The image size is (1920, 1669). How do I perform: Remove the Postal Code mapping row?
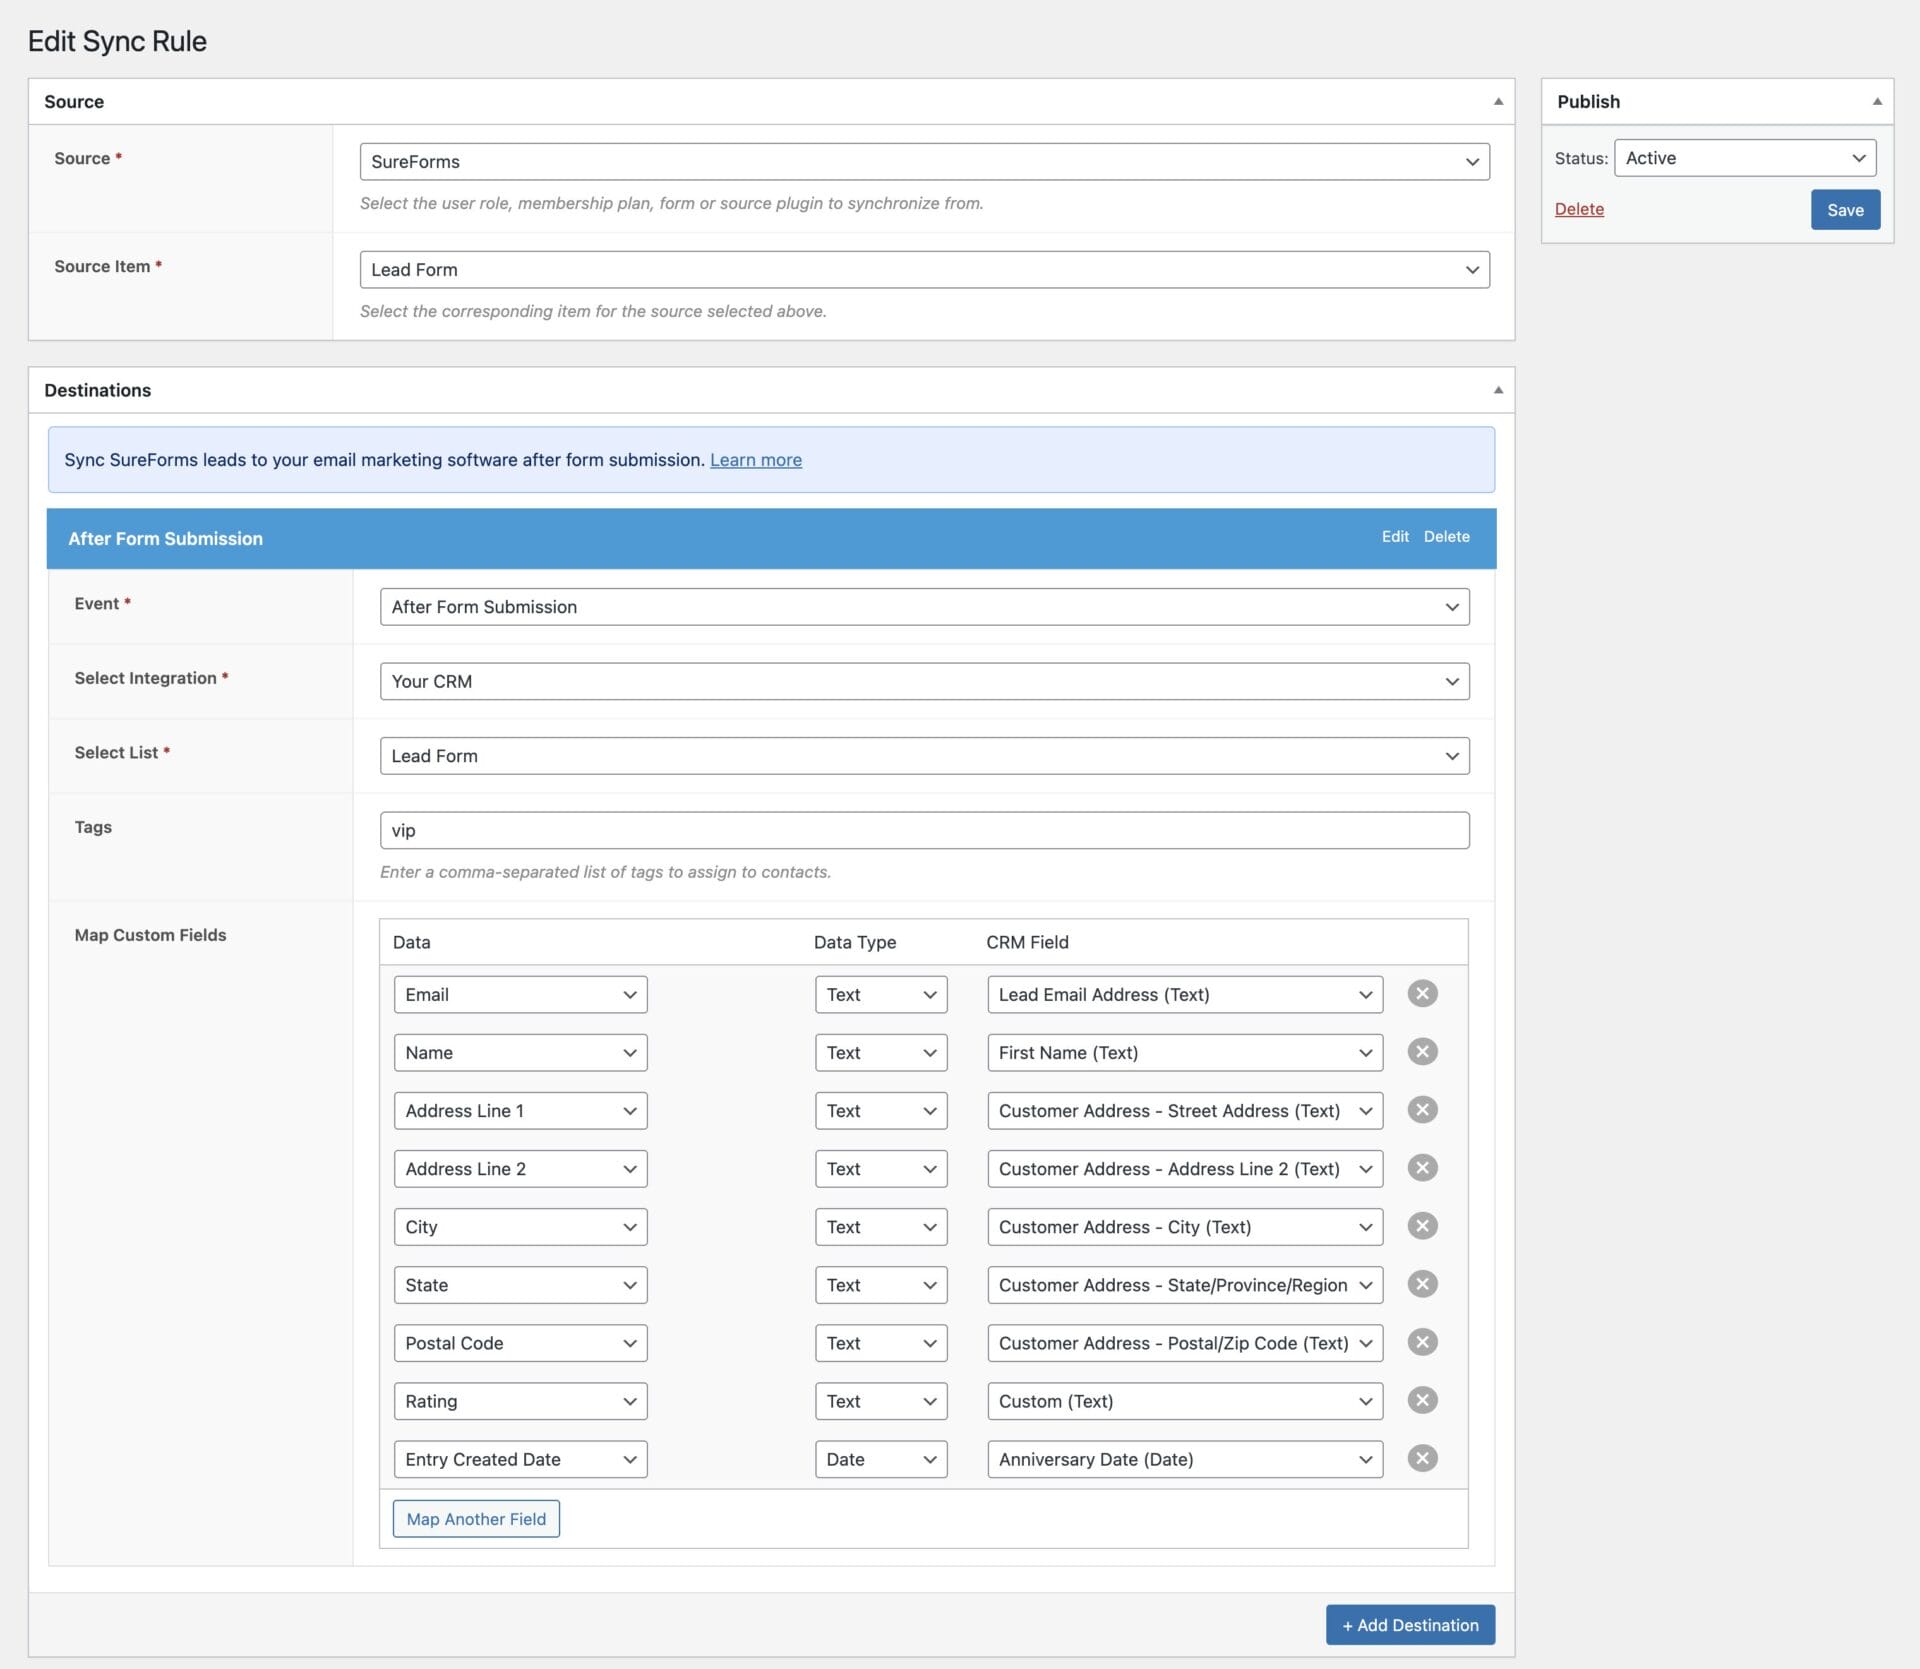point(1422,1342)
